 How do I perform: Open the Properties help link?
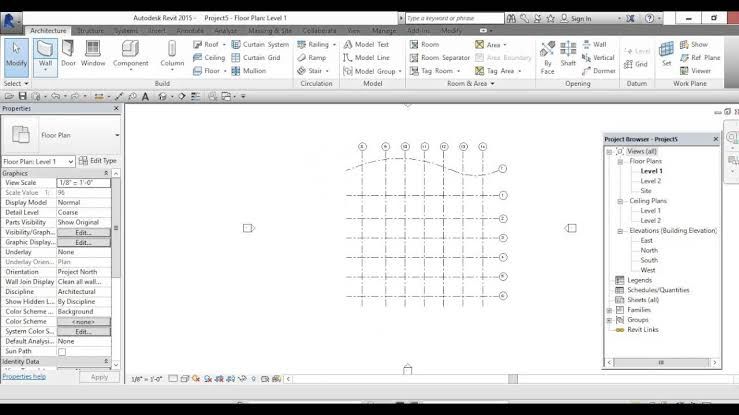click(24, 377)
